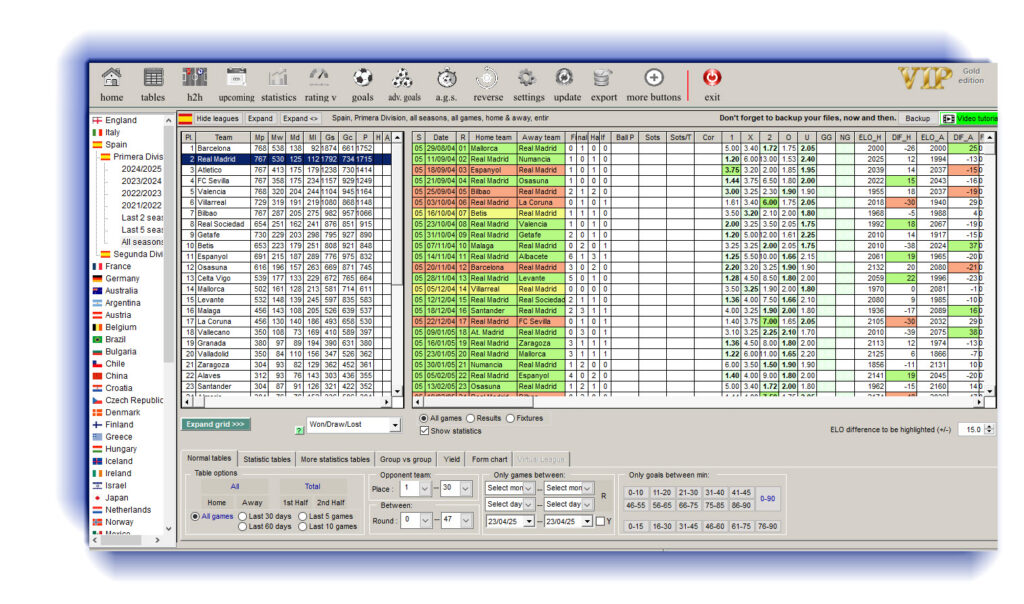
Task: Run the update icon
Action: pyautogui.click(x=565, y=78)
